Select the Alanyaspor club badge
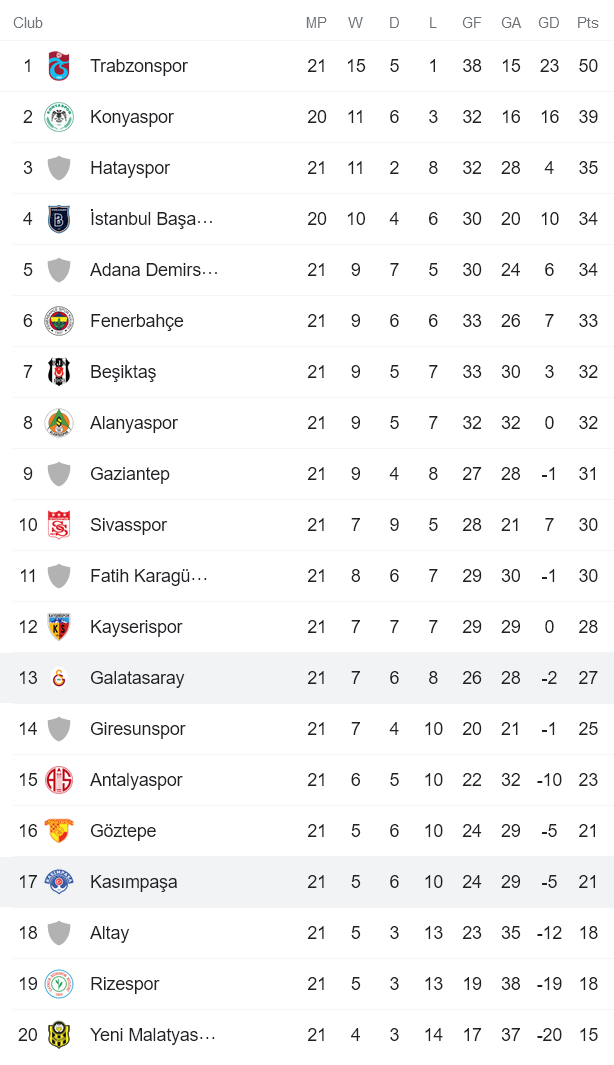This screenshot has width=614, height=1065. pyautogui.click(x=60, y=422)
